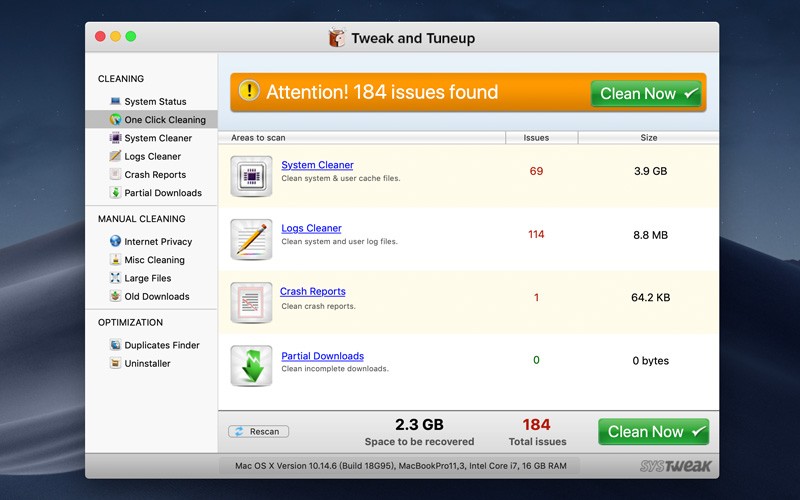
Task: Click the 0 bytes size value
Action: coord(651,361)
